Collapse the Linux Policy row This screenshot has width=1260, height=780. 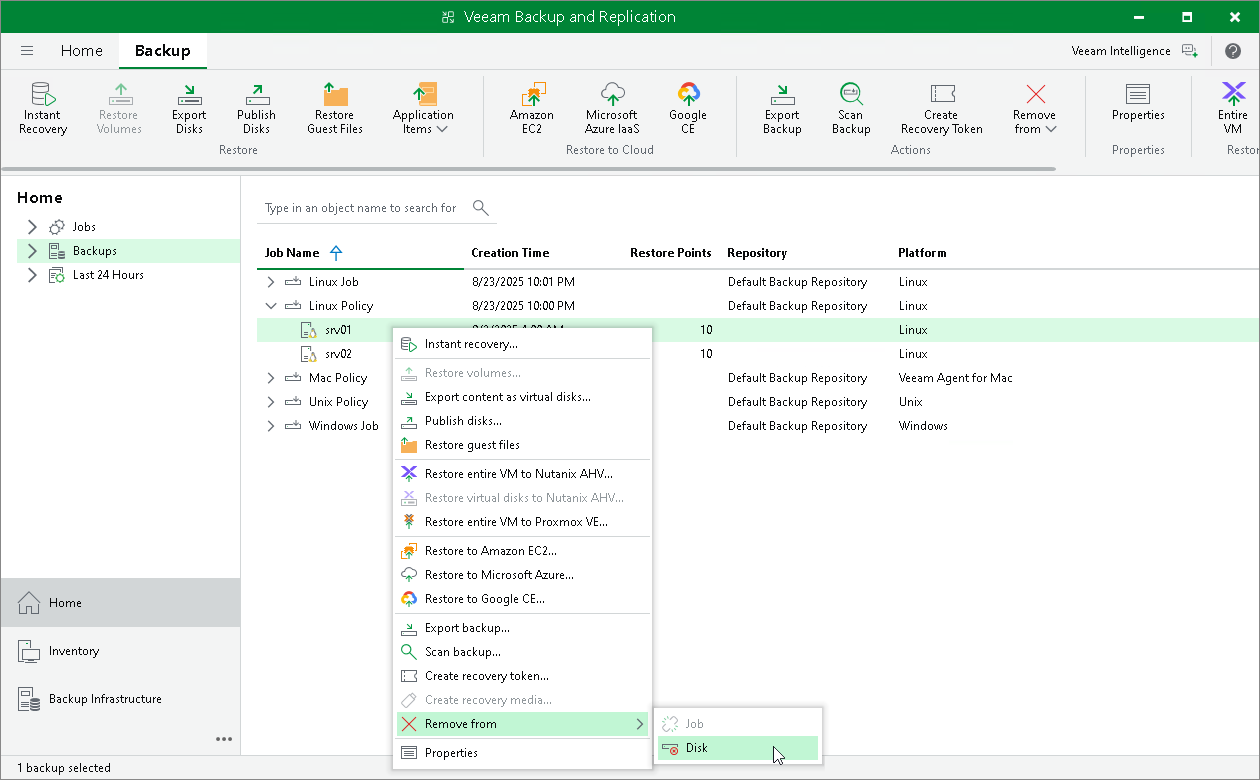pyautogui.click(x=271, y=306)
